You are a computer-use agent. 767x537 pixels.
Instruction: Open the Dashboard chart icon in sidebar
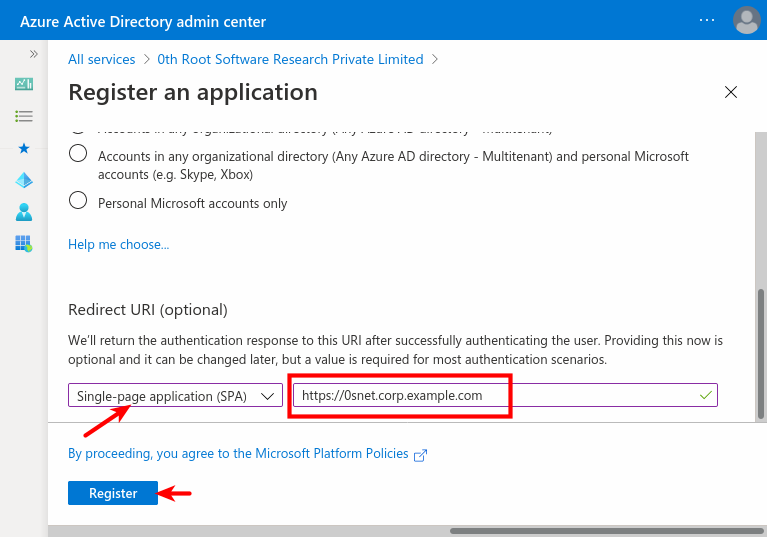[24, 84]
